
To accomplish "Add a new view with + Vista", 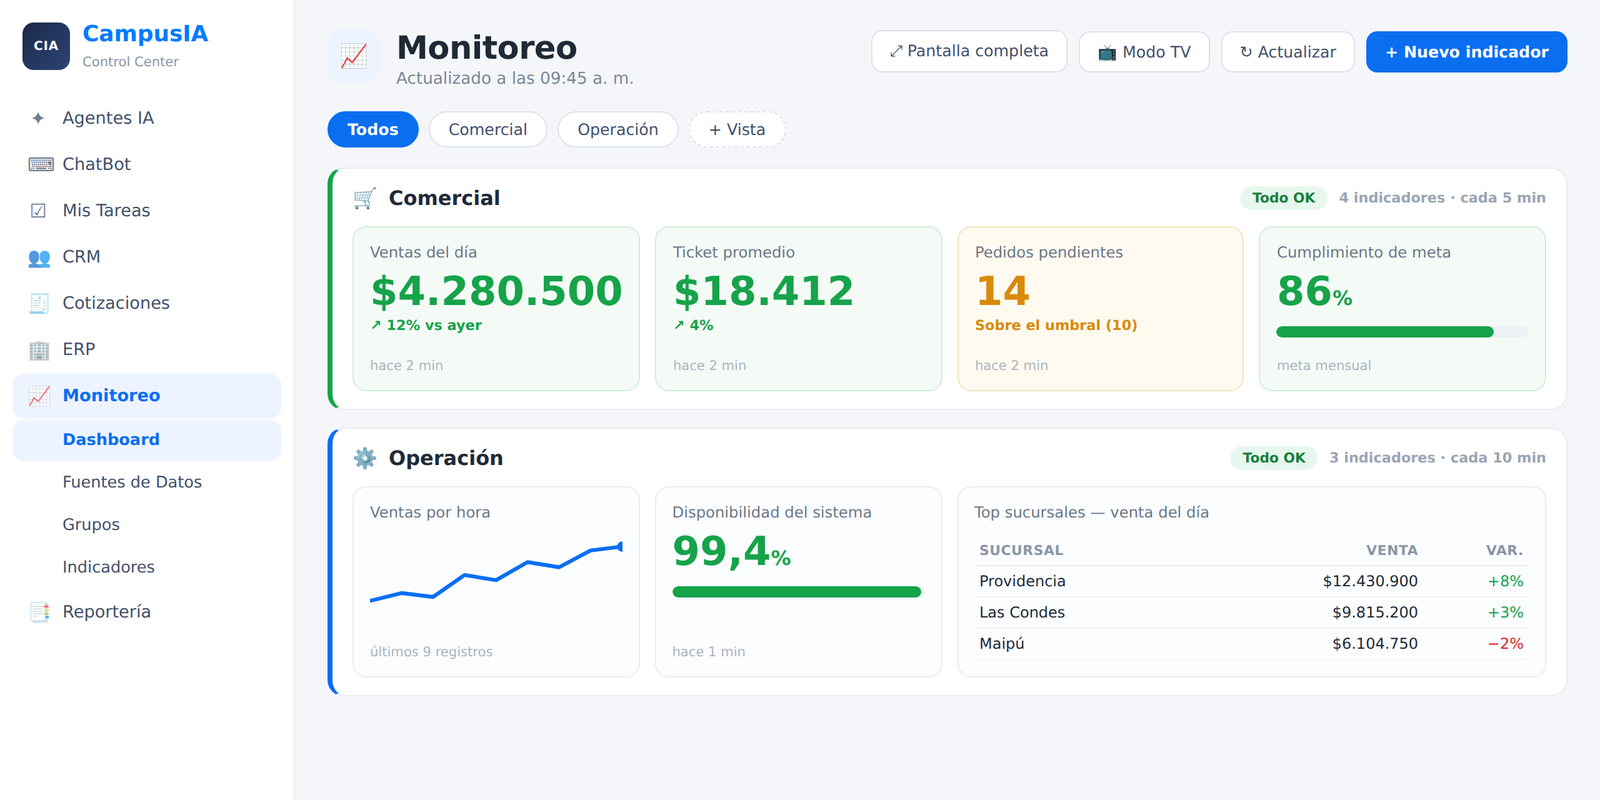I will [737, 129].
